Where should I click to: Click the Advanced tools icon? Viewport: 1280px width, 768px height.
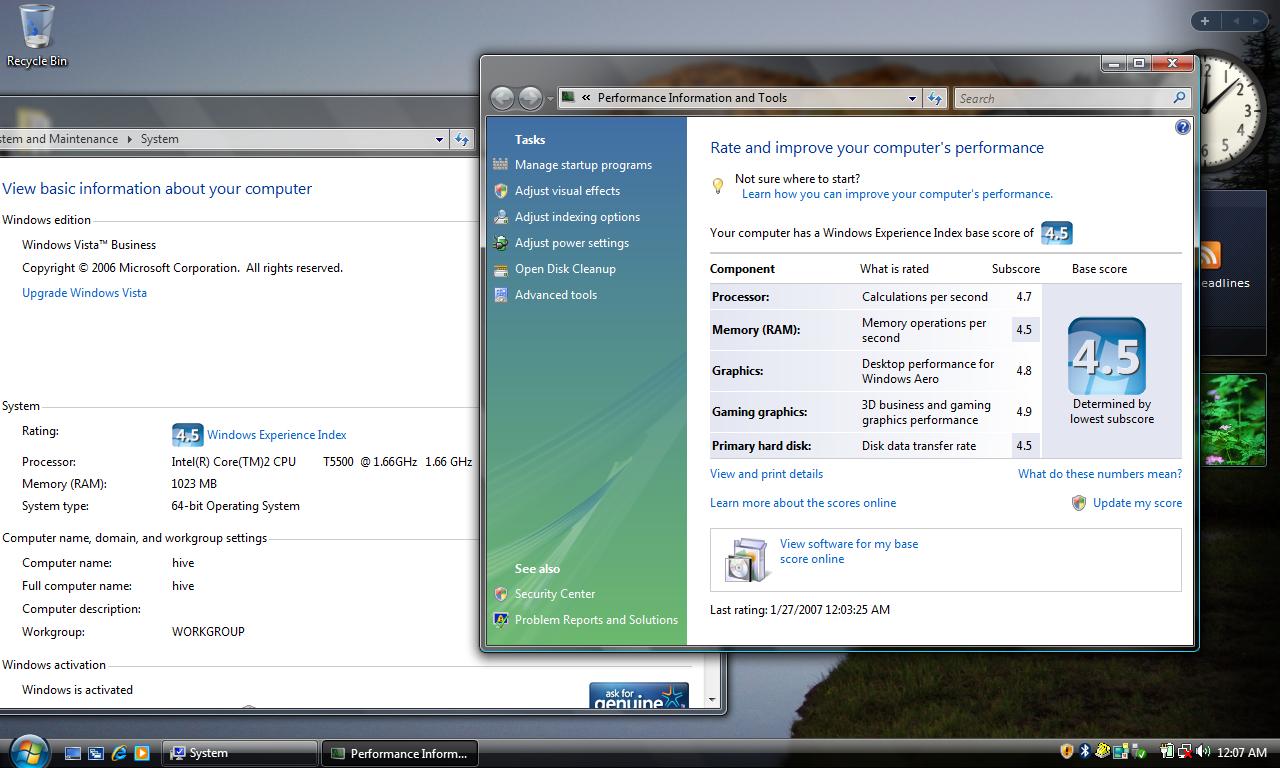[x=501, y=295]
